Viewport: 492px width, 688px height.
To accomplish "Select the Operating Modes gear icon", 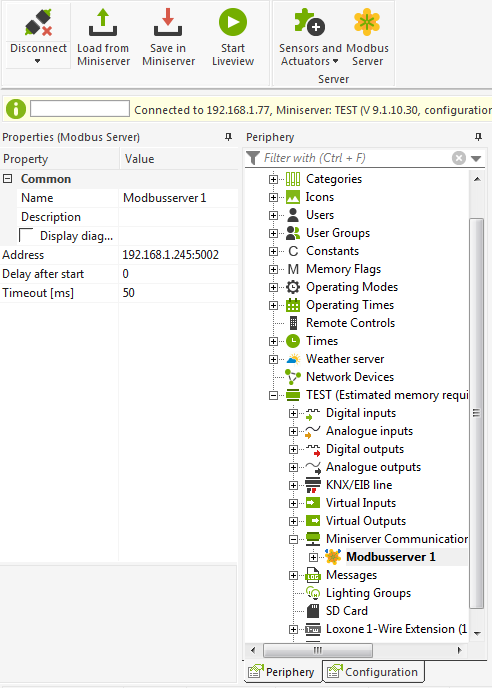I will click(x=293, y=287).
